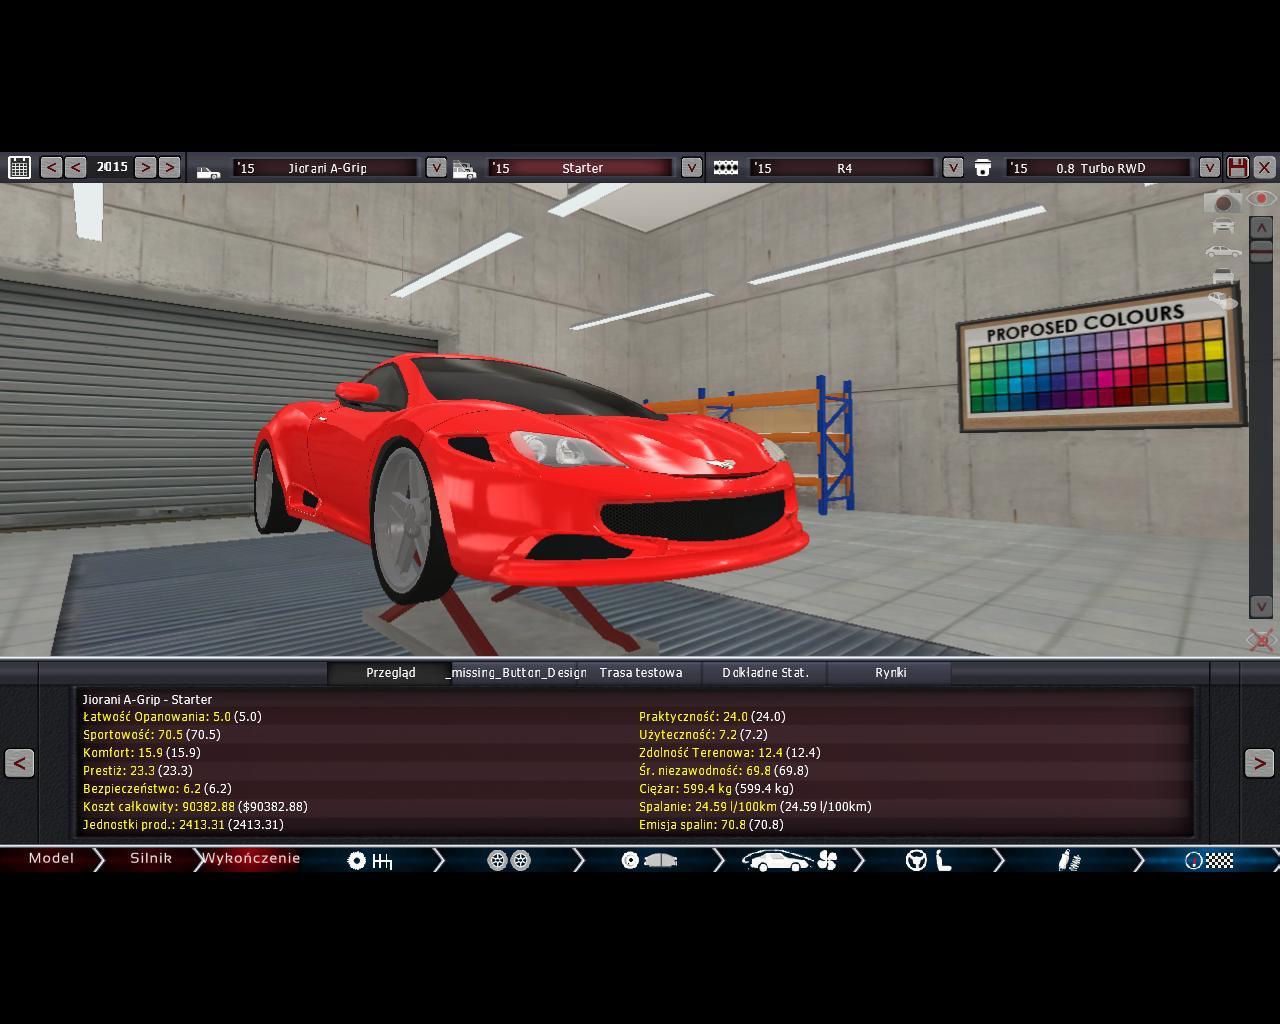Close the designer with the X button
The height and width of the screenshot is (1024, 1280).
tap(1264, 167)
